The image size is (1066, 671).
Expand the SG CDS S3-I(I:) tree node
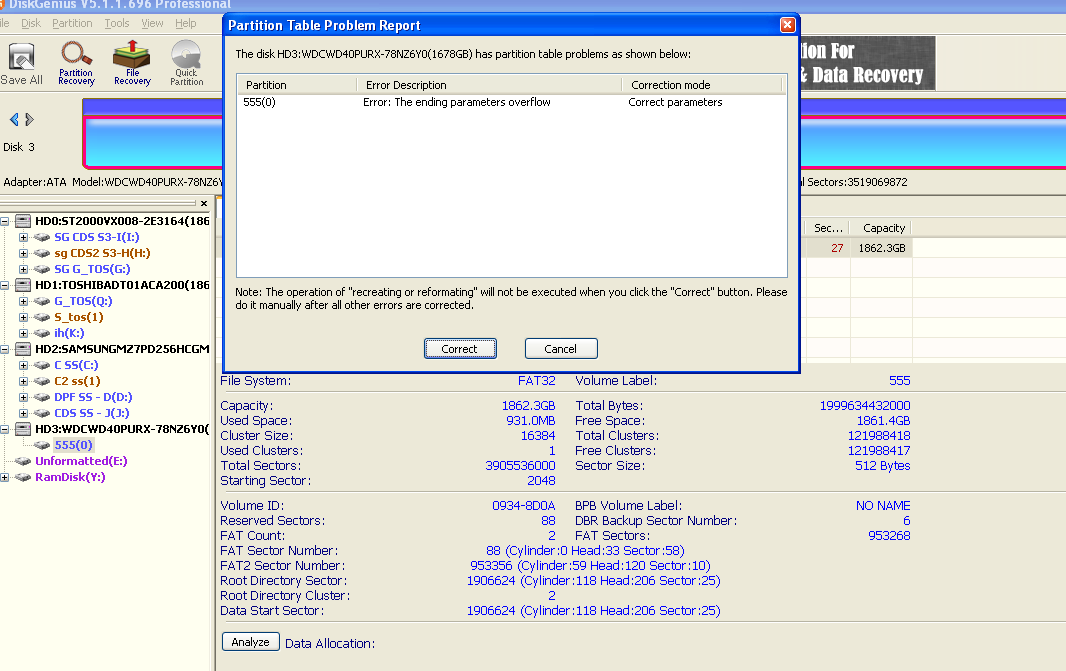(22, 237)
